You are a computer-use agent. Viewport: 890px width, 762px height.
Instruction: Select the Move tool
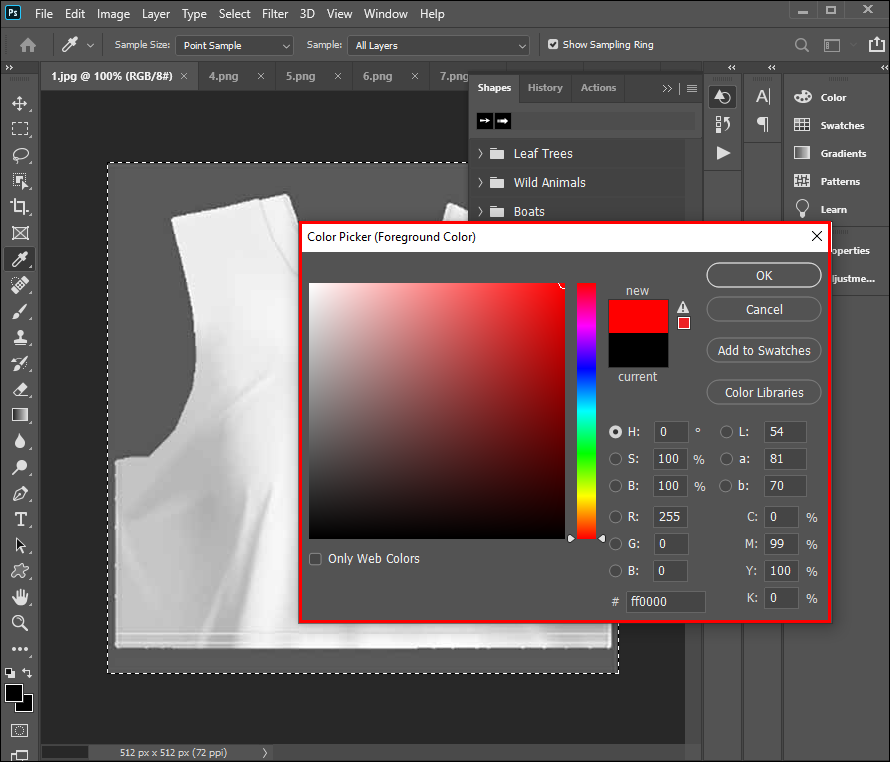(20, 103)
